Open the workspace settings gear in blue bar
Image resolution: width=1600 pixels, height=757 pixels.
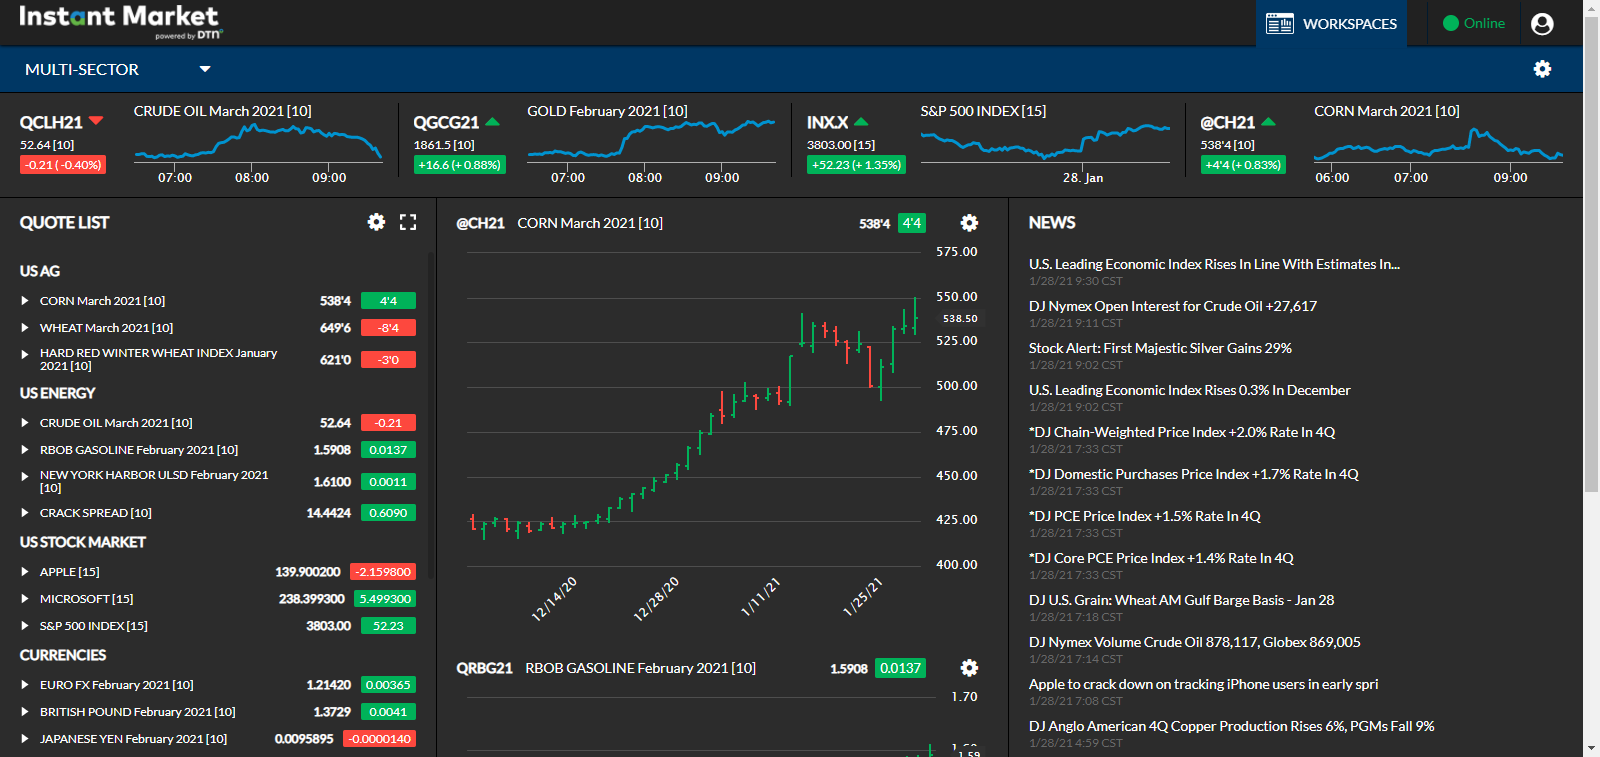1543,69
